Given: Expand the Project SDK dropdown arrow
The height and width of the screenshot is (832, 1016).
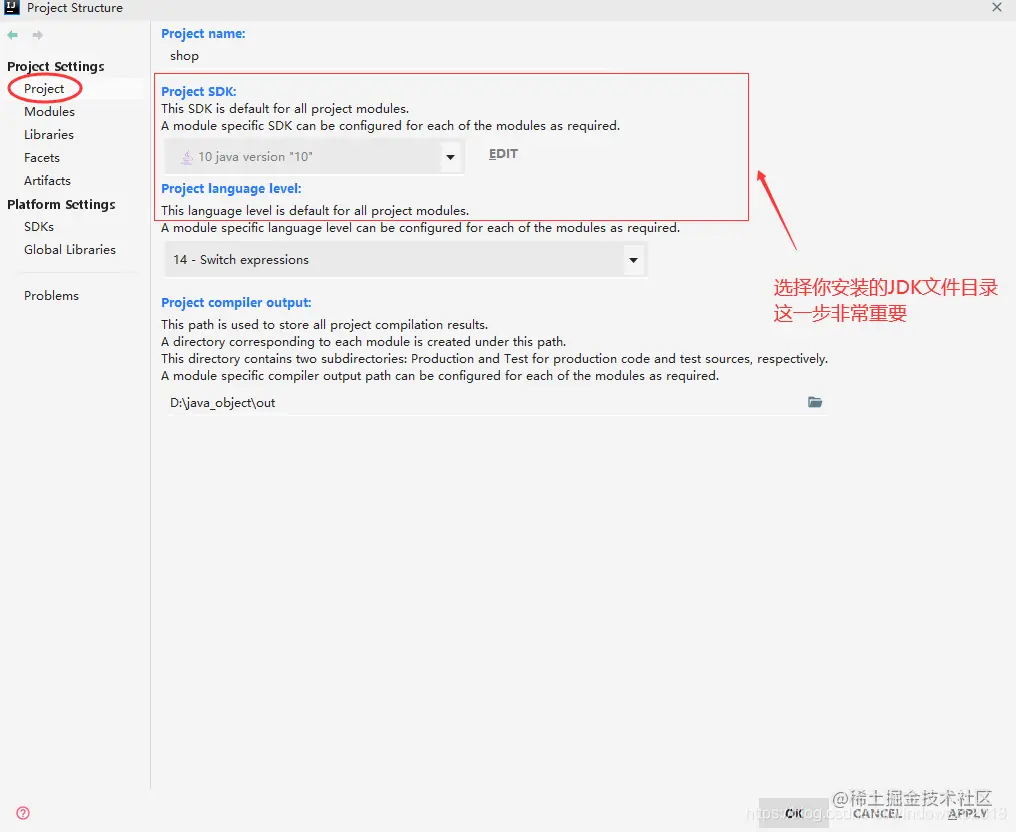Looking at the screenshot, I should 450,157.
